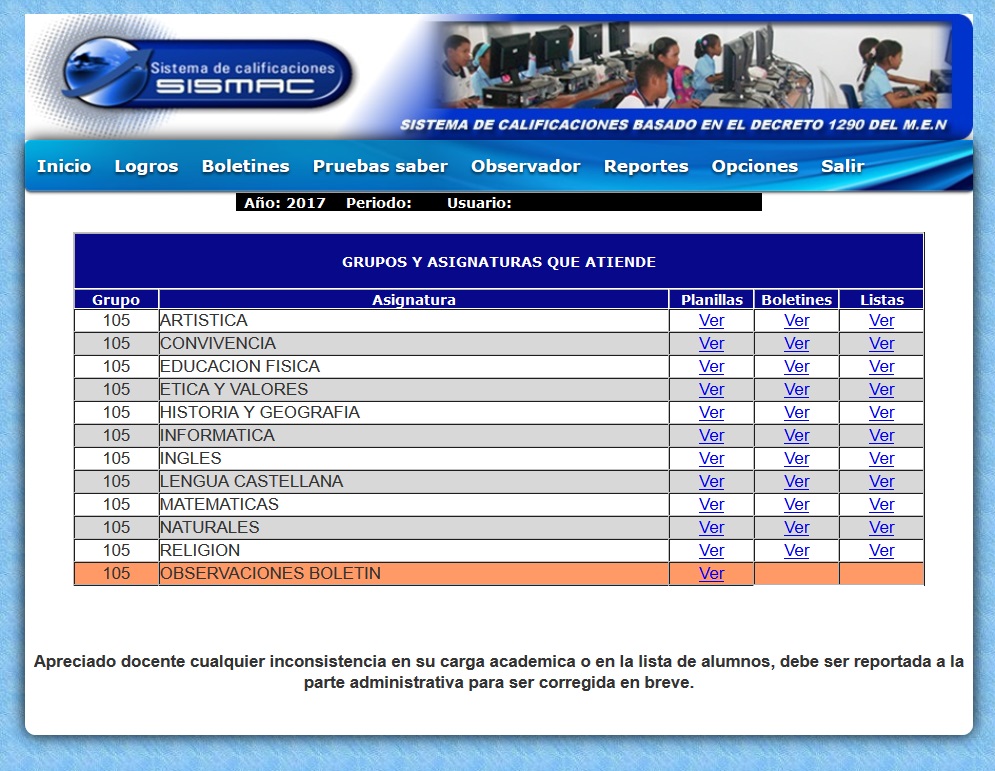
Task: Open Ver link for OBSERVACIONES BOLETIN
Action: pyautogui.click(x=711, y=573)
